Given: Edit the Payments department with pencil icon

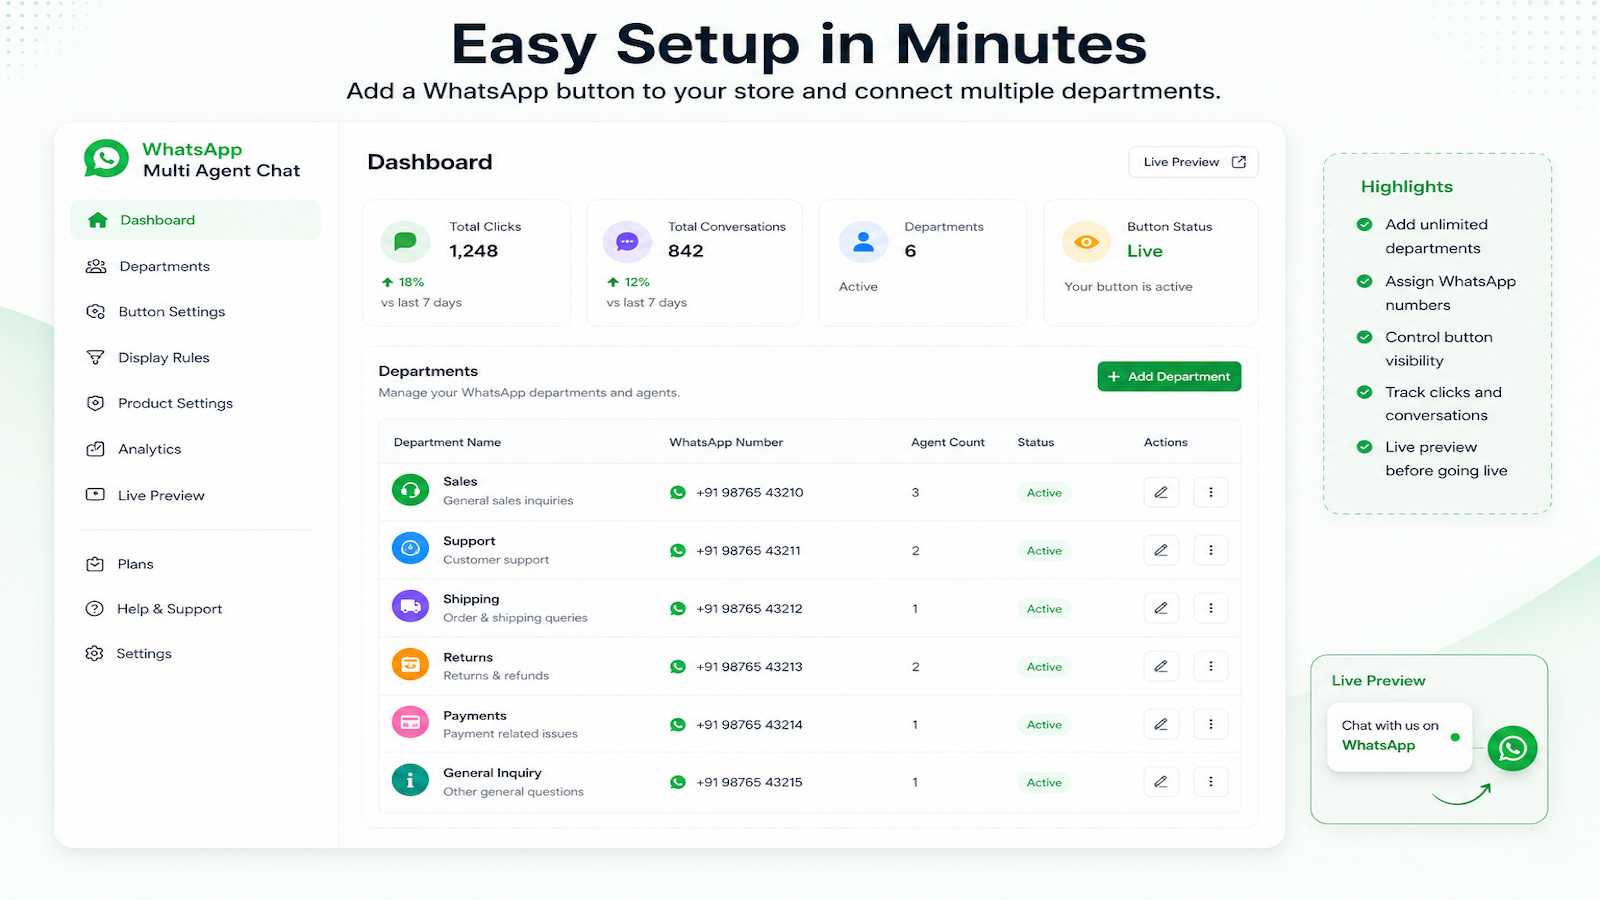Looking at the screenshot, I should click(x=1161, y=724).
